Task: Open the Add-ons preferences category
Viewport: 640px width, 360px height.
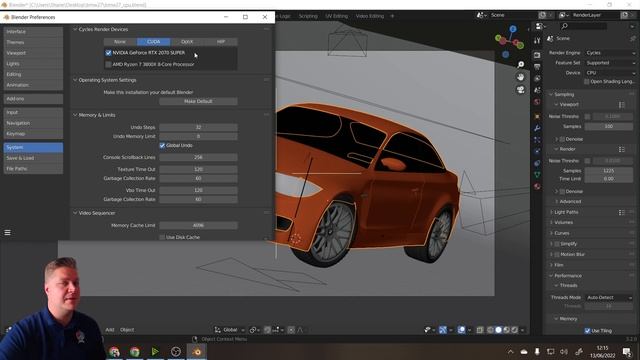Action: click(x=33, y=99)
